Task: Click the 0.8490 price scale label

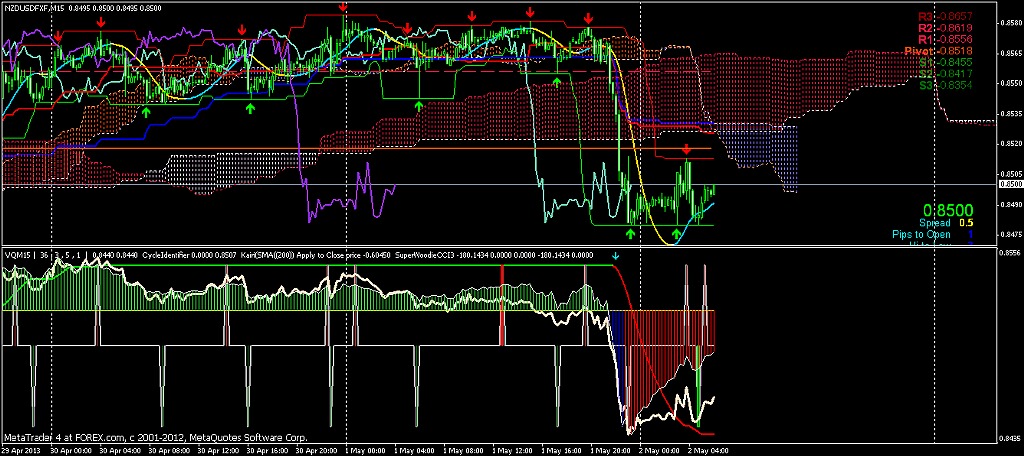Action: 1012,204
